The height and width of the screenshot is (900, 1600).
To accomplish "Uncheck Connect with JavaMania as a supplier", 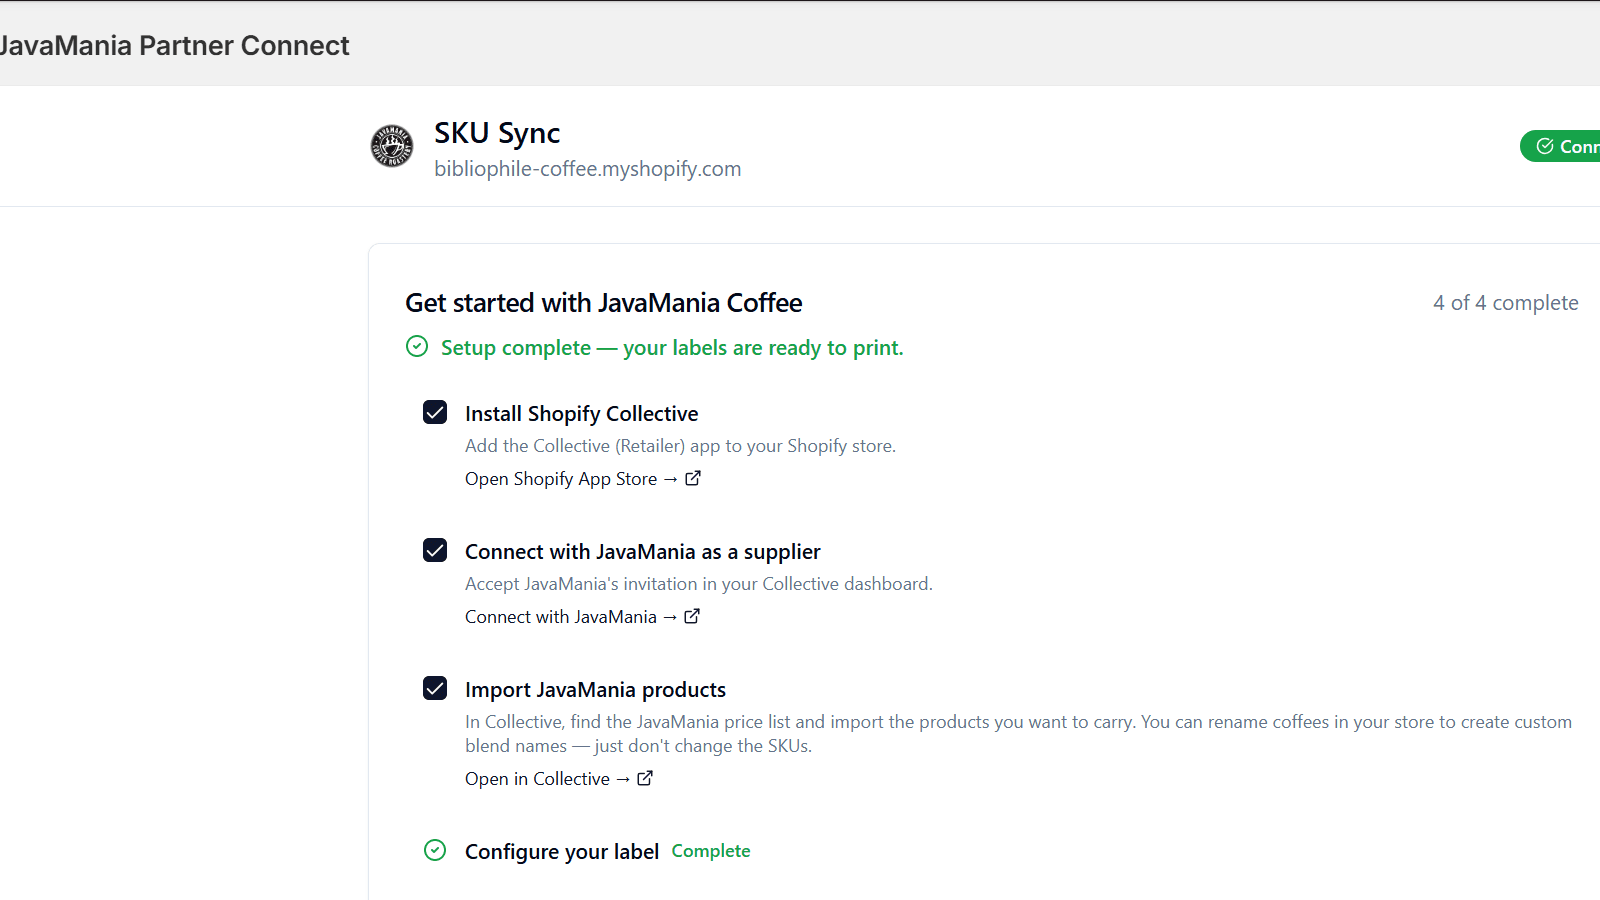I will tap(435, 550).
